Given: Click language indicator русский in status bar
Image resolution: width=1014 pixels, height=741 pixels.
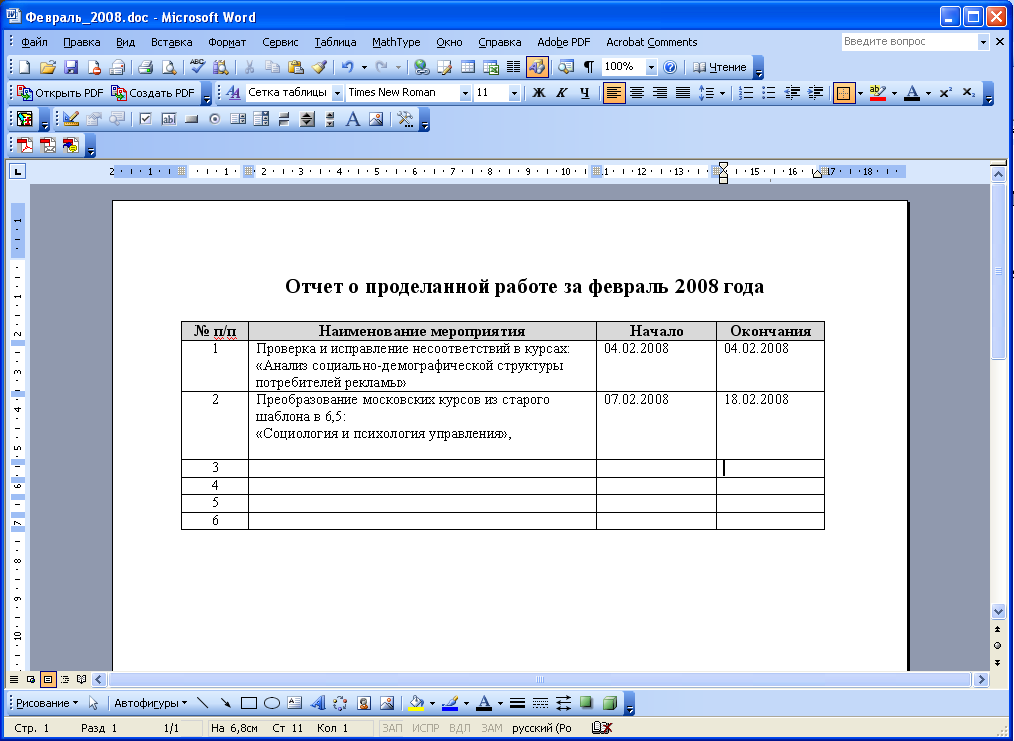Looking at the screenshot, I should pyautogui.click(x=542, y=728).
